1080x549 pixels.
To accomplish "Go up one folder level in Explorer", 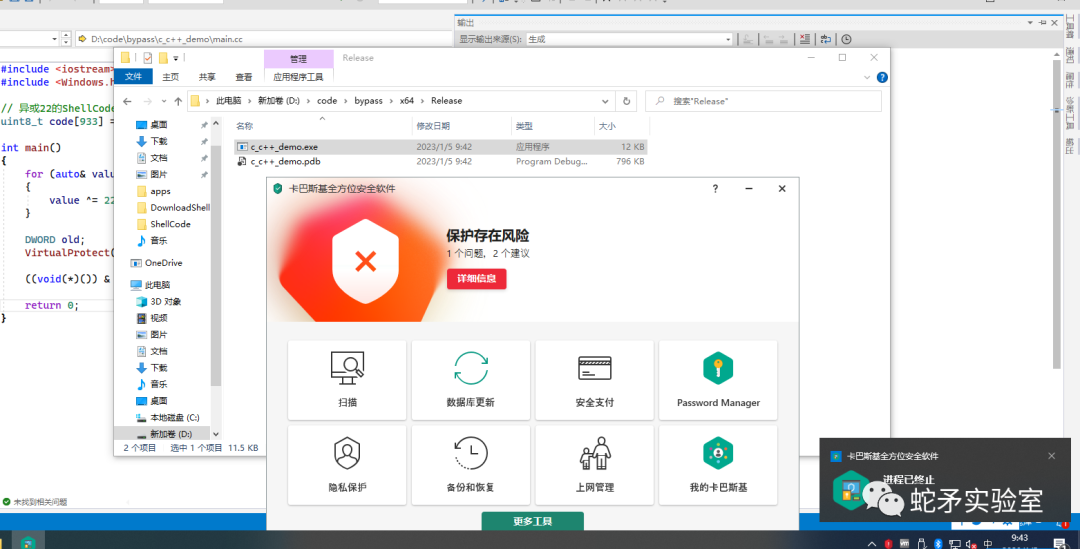I will pos(178,101).
